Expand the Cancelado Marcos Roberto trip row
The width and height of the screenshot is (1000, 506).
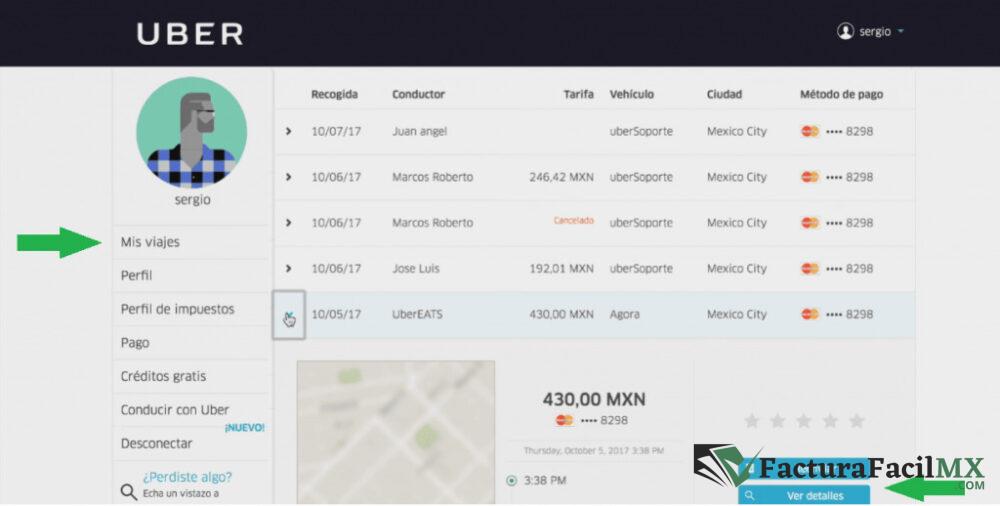pyautogui.click(x=288, y=223)
